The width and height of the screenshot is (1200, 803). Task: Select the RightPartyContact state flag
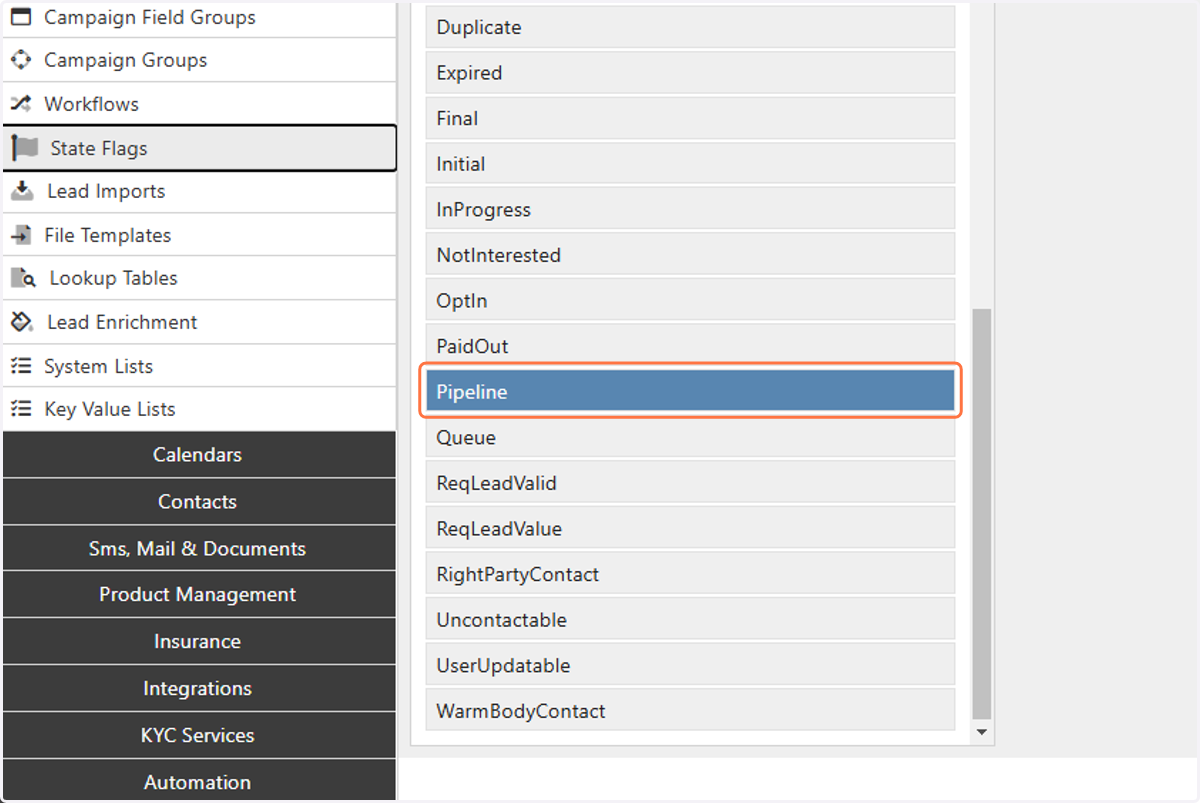click(x=690, y=574)
